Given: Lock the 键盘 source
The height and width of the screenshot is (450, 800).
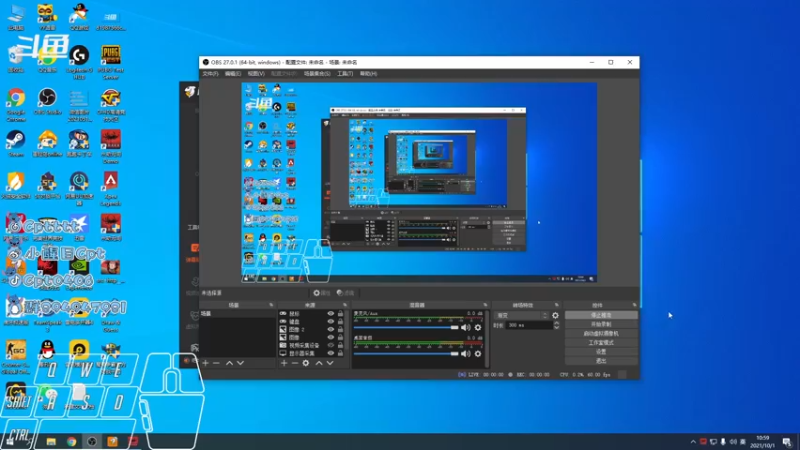Looking at the screenshot, I should pyautogui.click(x=341, y=321).
